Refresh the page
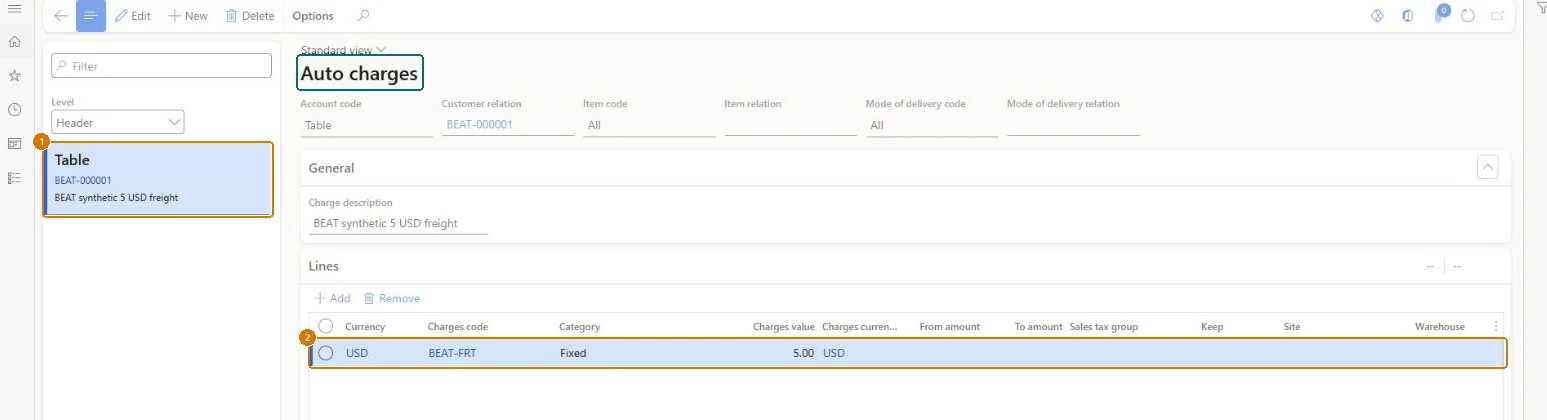This screenshot has width=1547, height=420. pos(1468,16)
